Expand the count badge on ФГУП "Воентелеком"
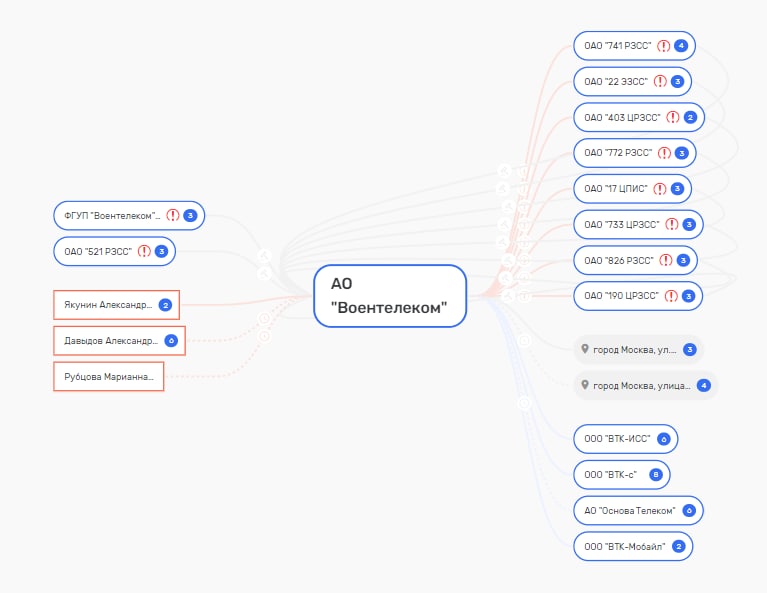The width and height of the screenshot is (767, 593). [190, 215]
